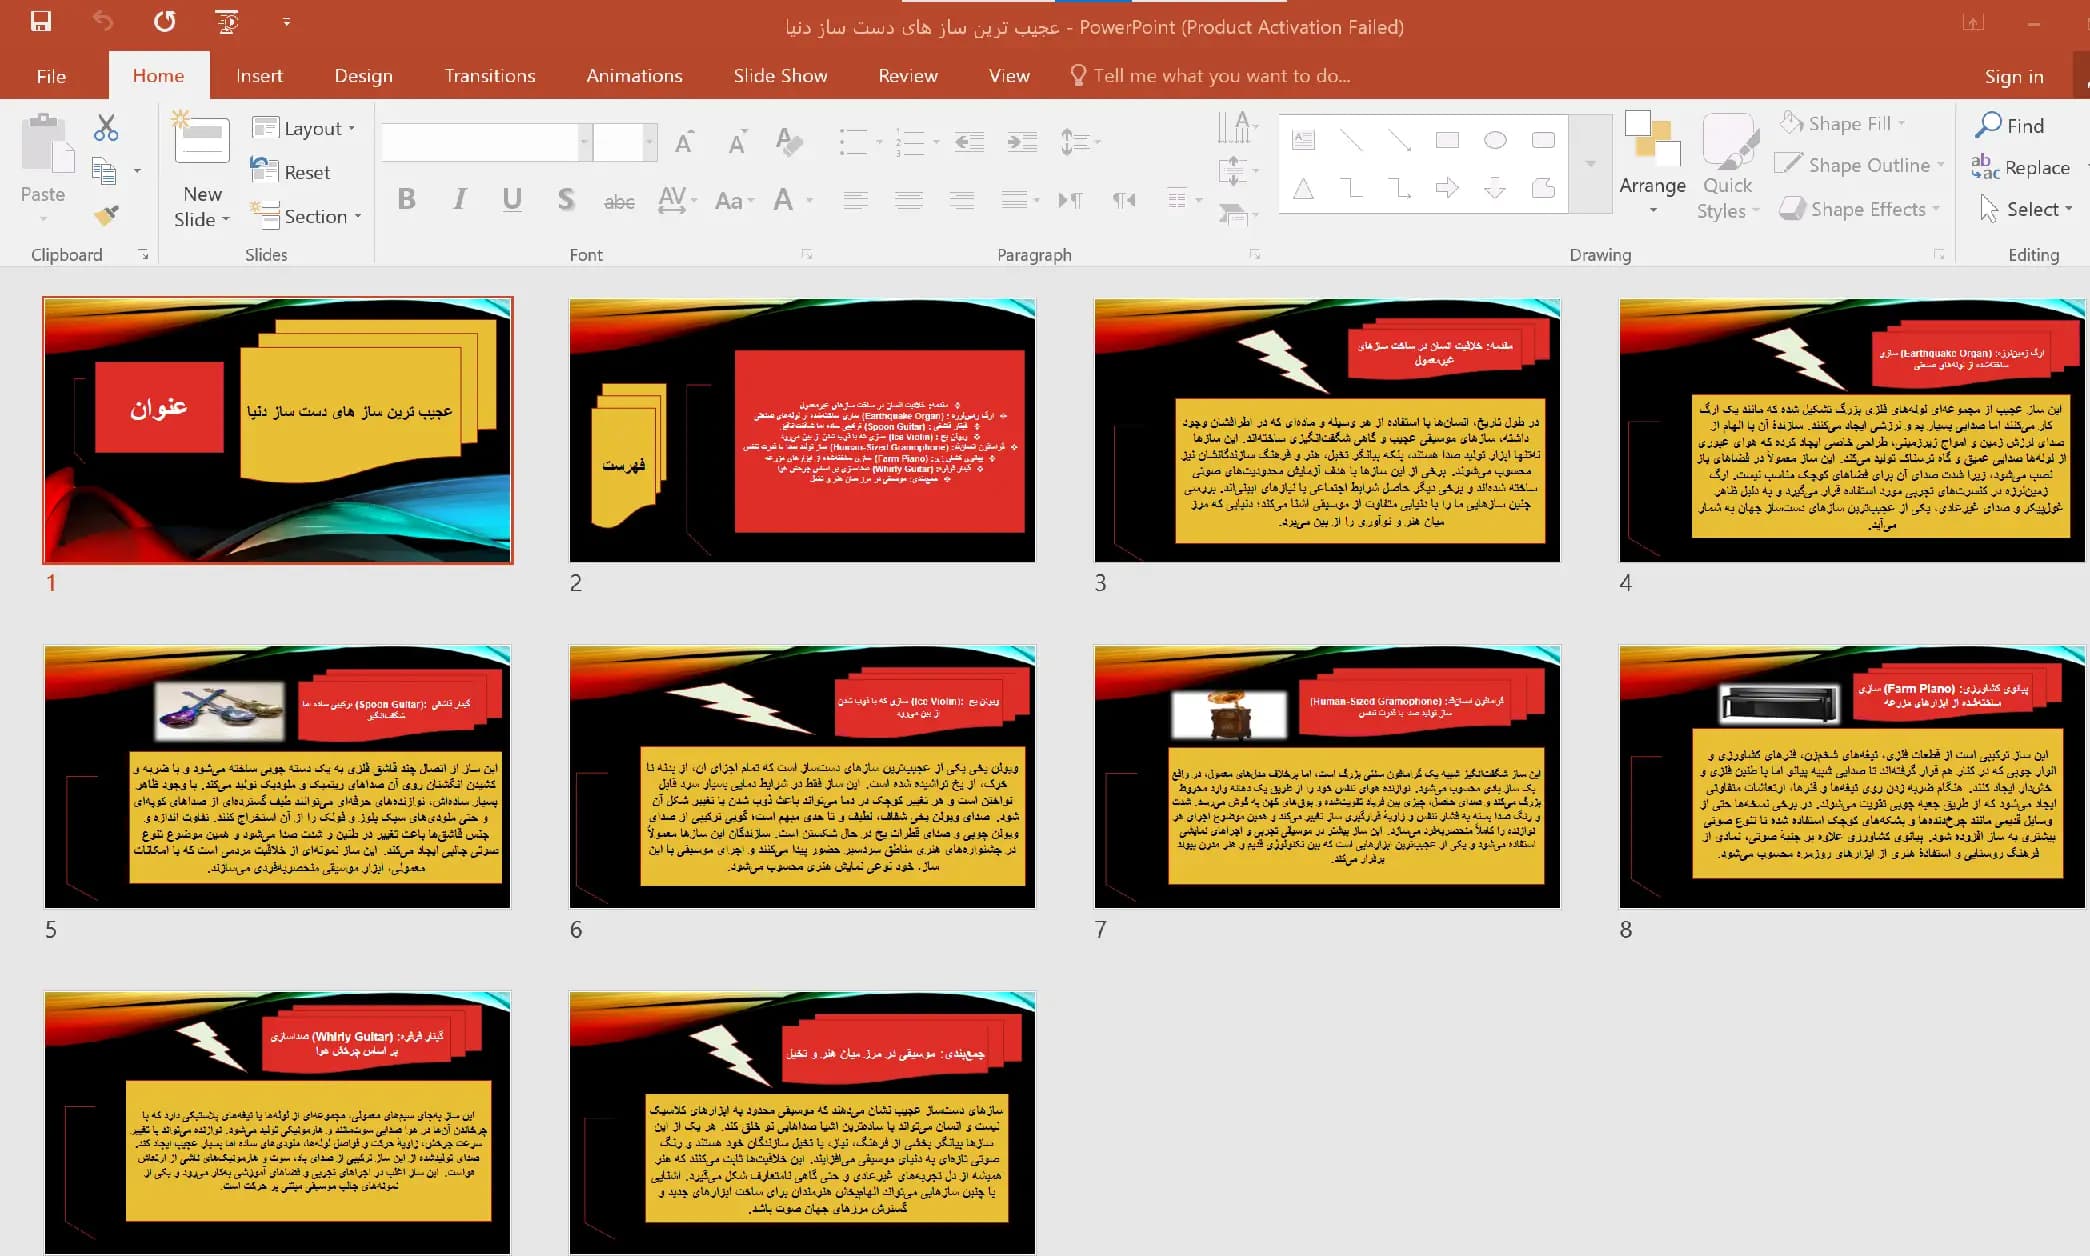The width and height of the screenshot is (2090, 1256).
Task: Select the Format Painter brush icon
Action: [x=106, y=215]
